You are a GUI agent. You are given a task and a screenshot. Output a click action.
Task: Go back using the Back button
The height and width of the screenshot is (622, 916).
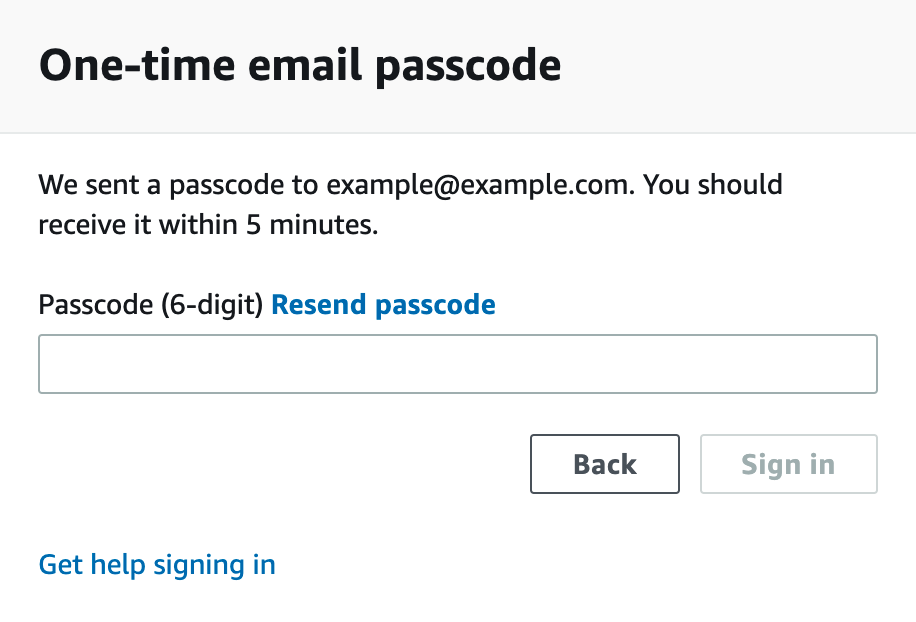click(x=605, y=464)
